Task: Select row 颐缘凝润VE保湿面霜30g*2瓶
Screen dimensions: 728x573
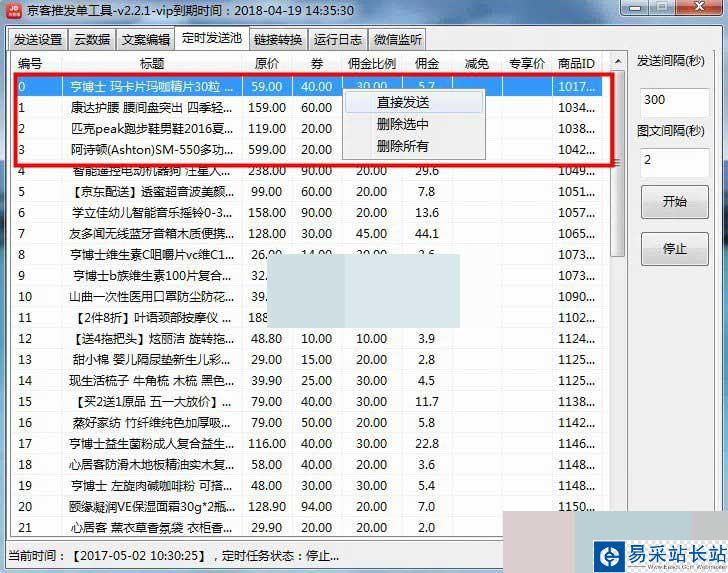Action: (309, 507)
